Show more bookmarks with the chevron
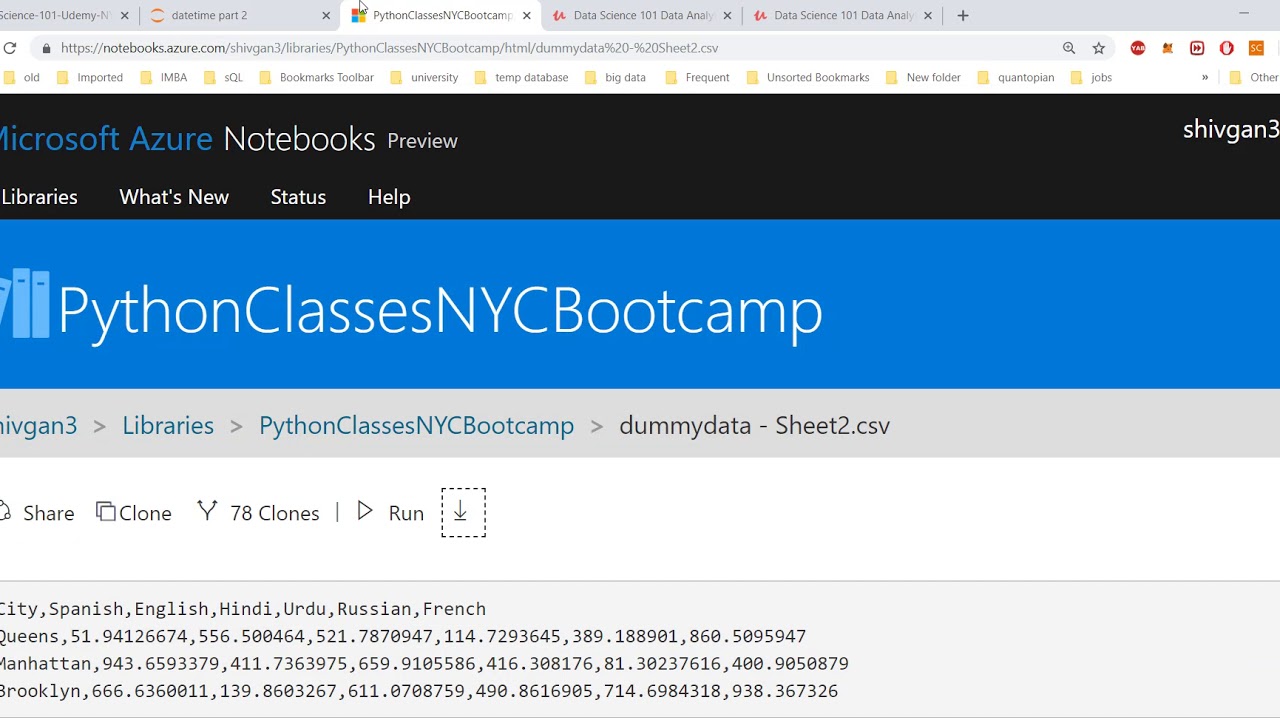1280x720 pixels. click(x=1205, y=77)
